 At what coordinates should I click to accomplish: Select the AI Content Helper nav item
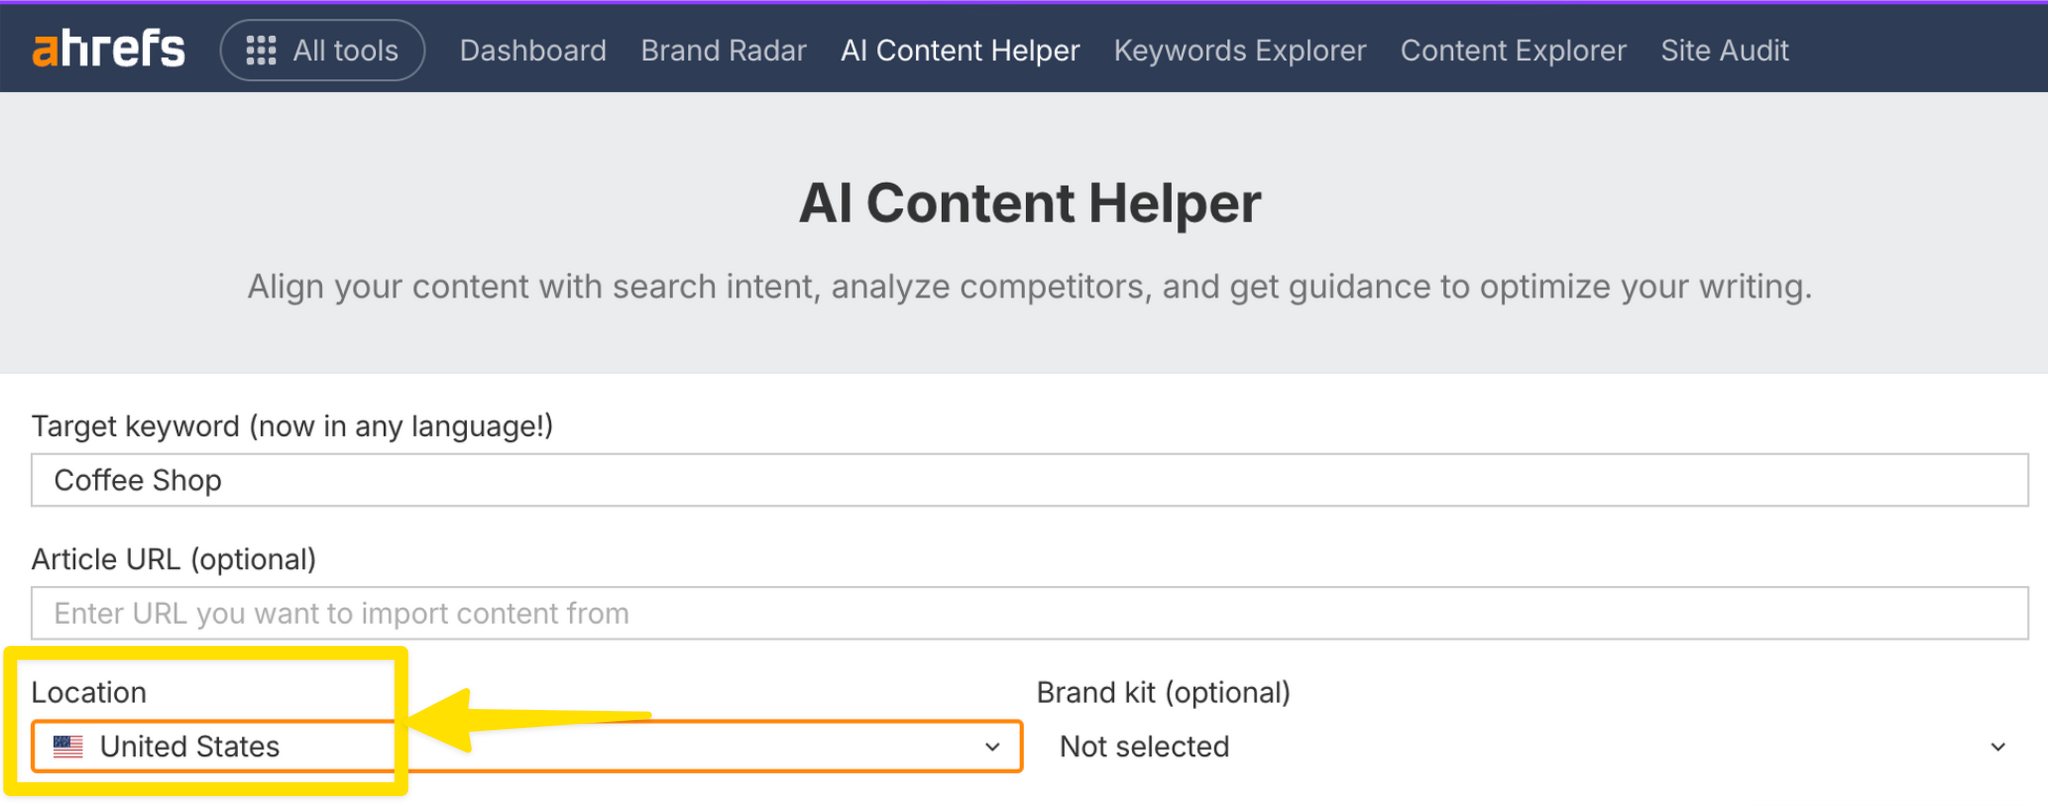point(960,50)
